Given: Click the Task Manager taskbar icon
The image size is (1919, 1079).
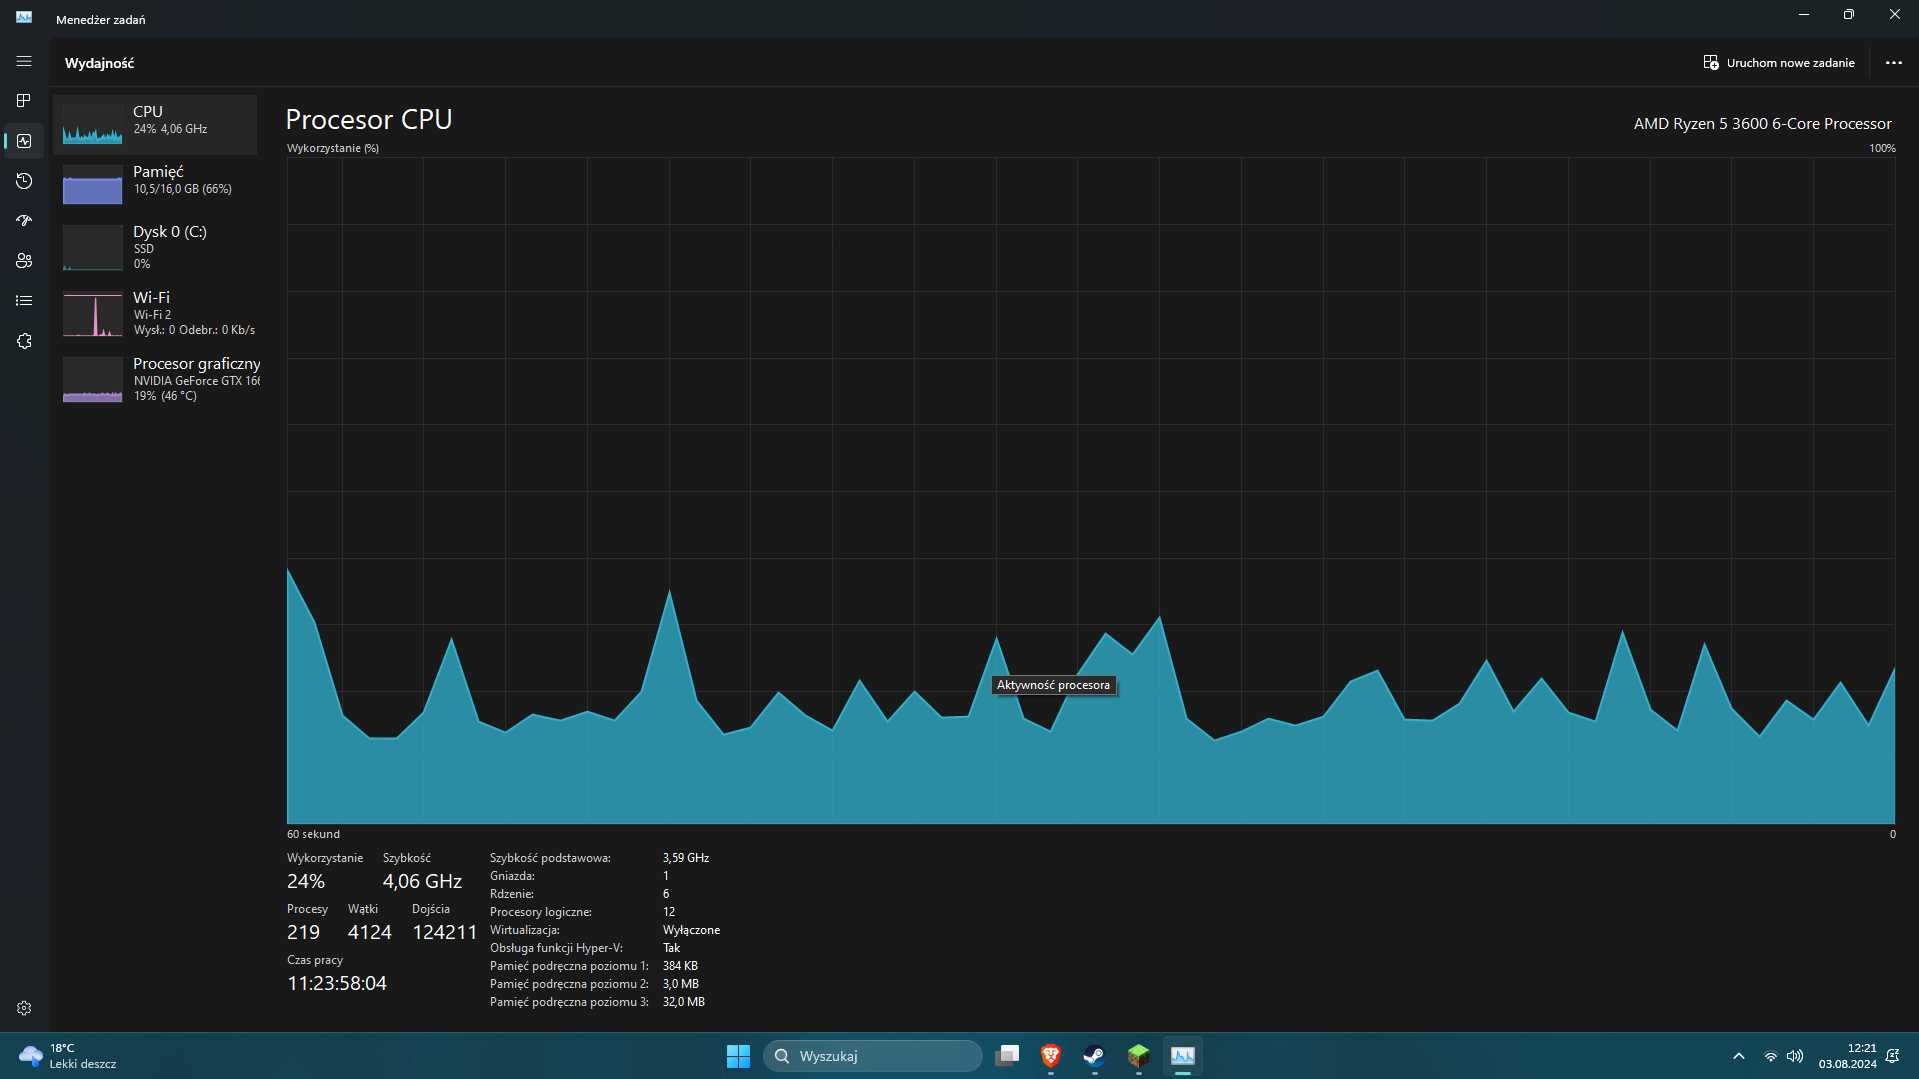Looking at the screenshot, I should click(x=1183, y=1056).
